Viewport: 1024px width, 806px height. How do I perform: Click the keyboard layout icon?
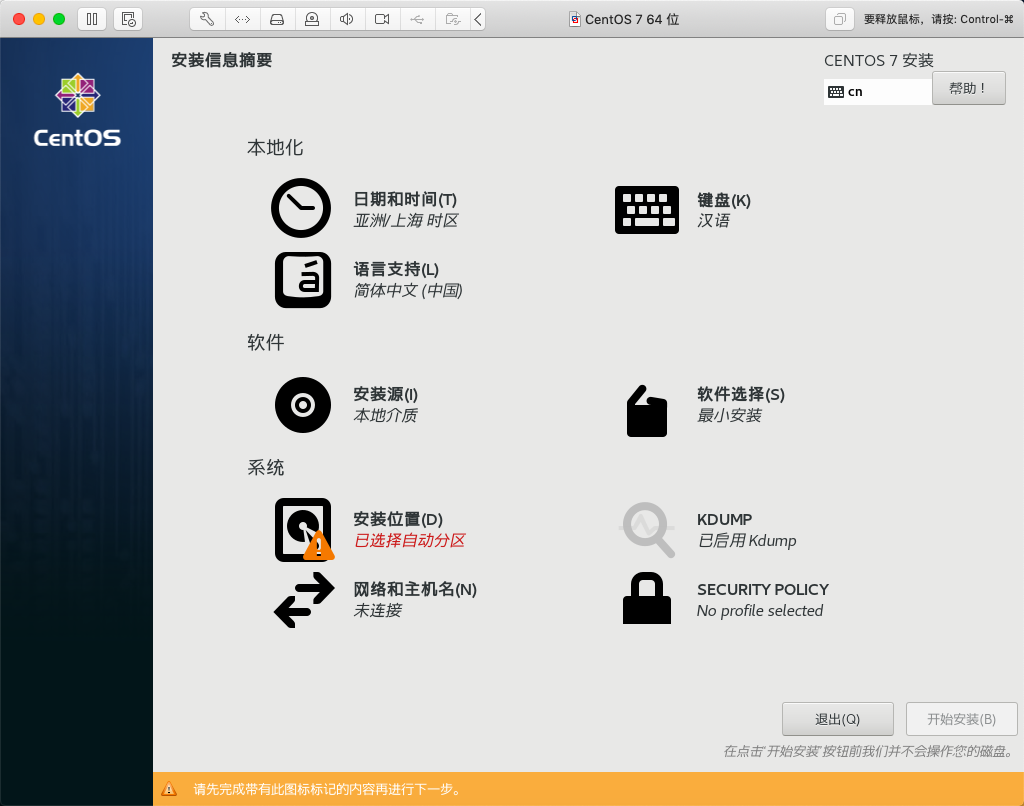[x=647, y=210]
